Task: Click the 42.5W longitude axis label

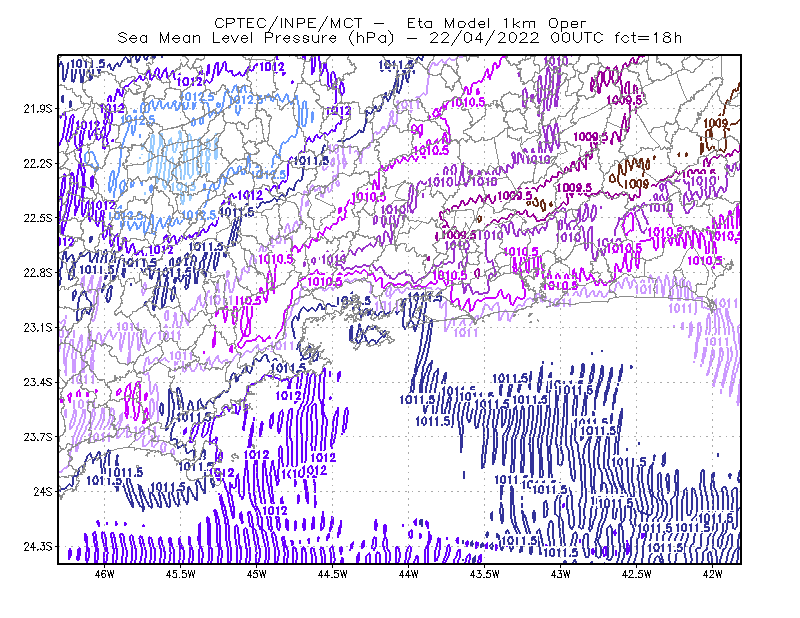Action: click(636, 574)
